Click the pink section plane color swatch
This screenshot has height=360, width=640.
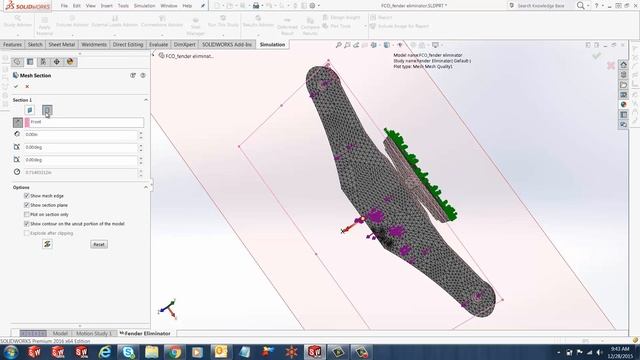pyautogui.click(x=27, y=122)
